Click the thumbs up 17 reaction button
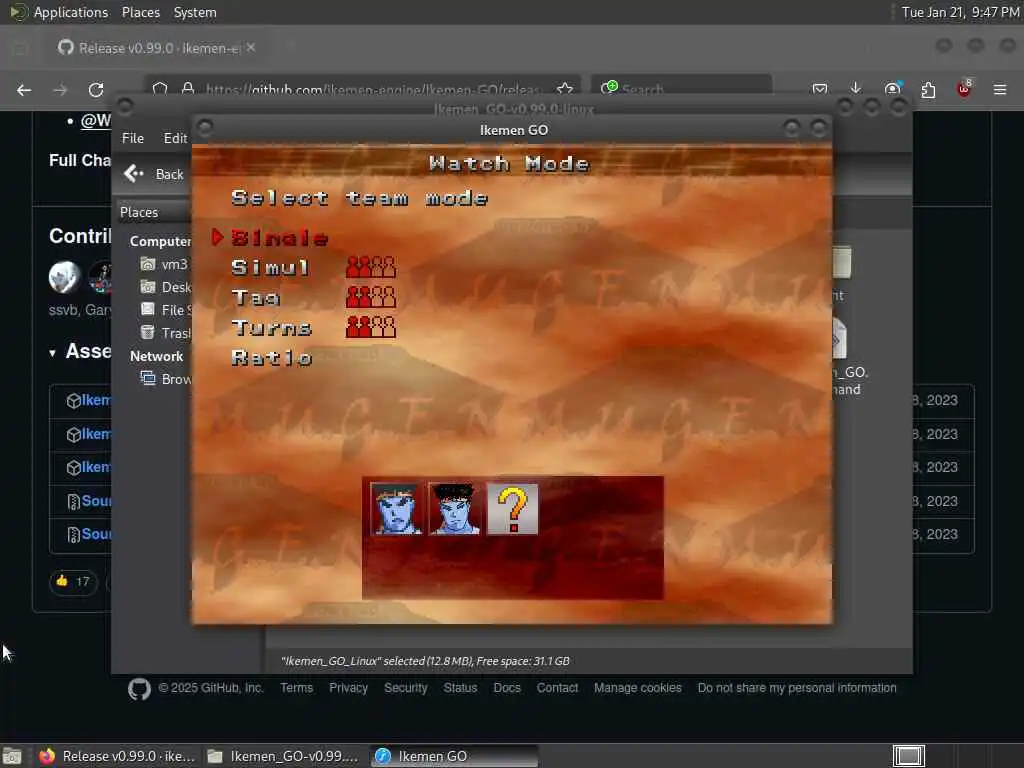The image size is (1024, 768). (73, 581)
